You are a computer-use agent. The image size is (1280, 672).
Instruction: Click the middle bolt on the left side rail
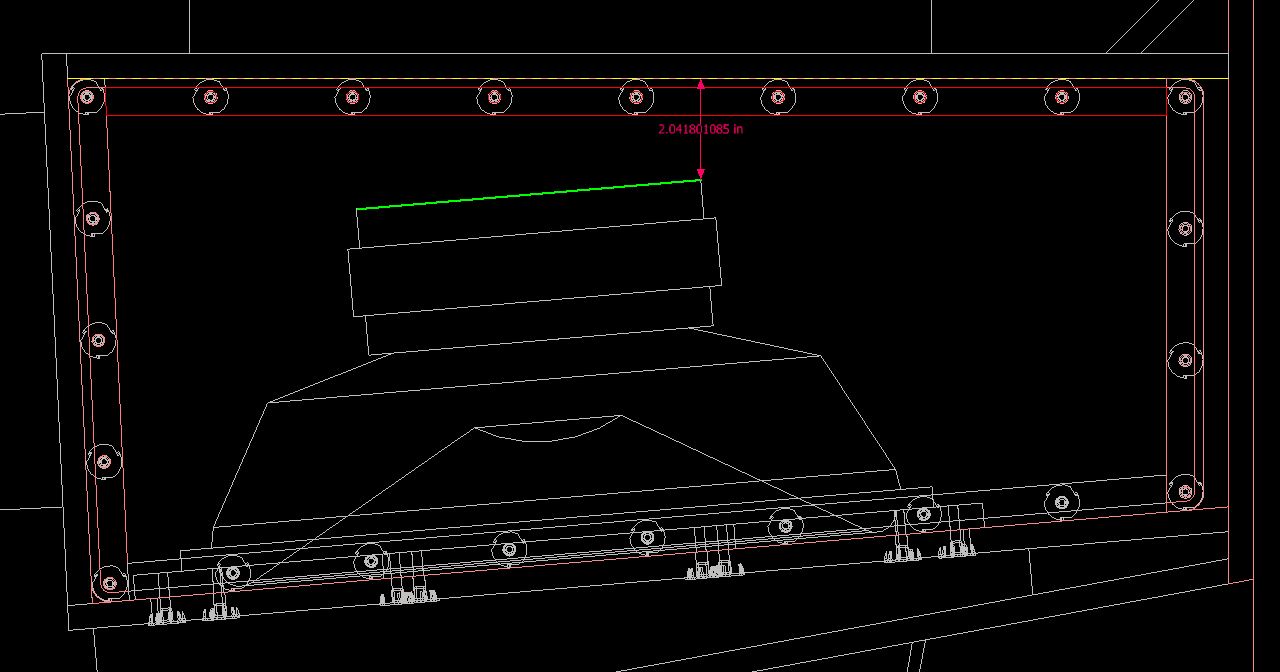tap(98, 340)
